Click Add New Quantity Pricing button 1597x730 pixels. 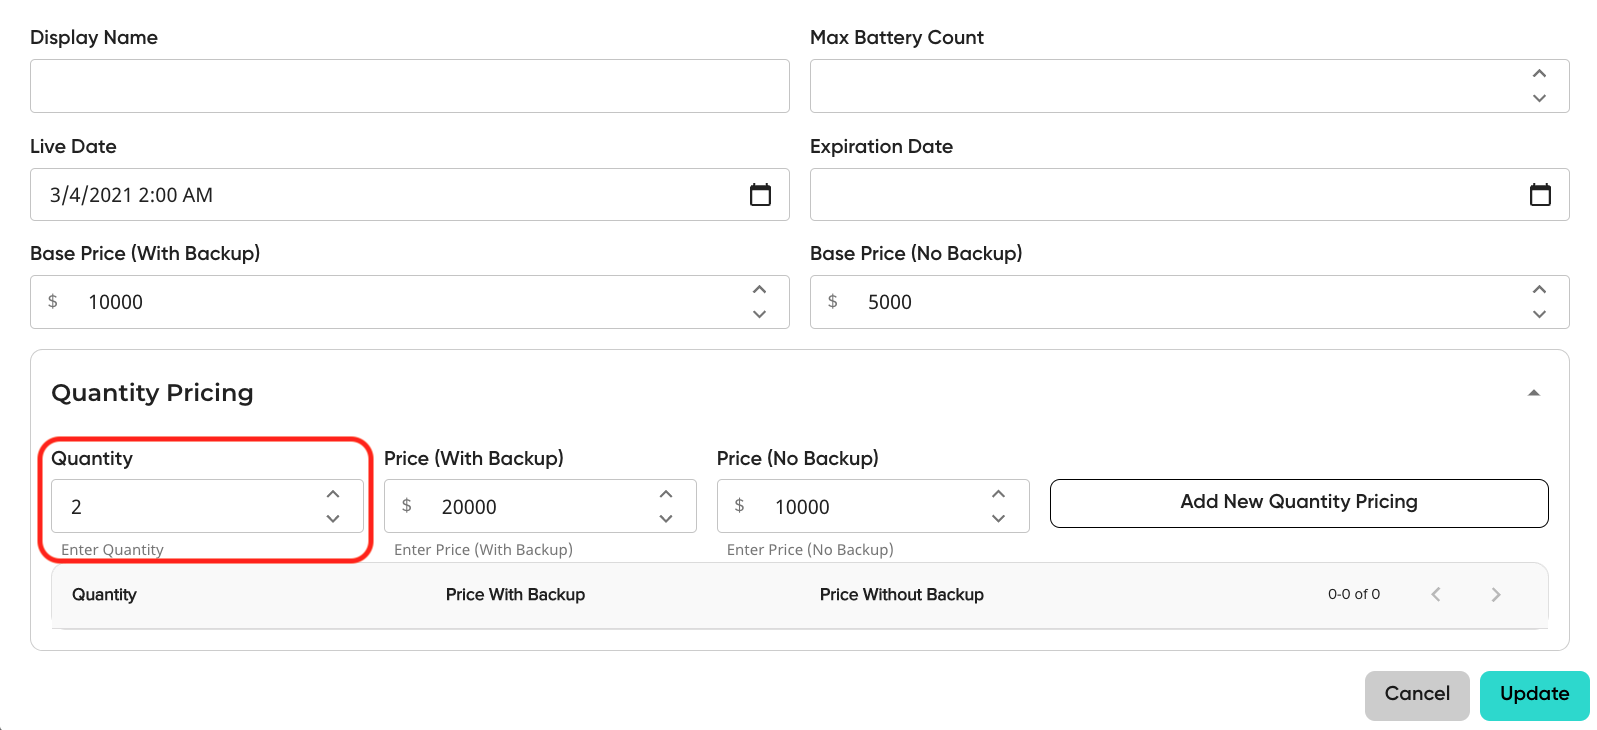tap(1299, 503)
